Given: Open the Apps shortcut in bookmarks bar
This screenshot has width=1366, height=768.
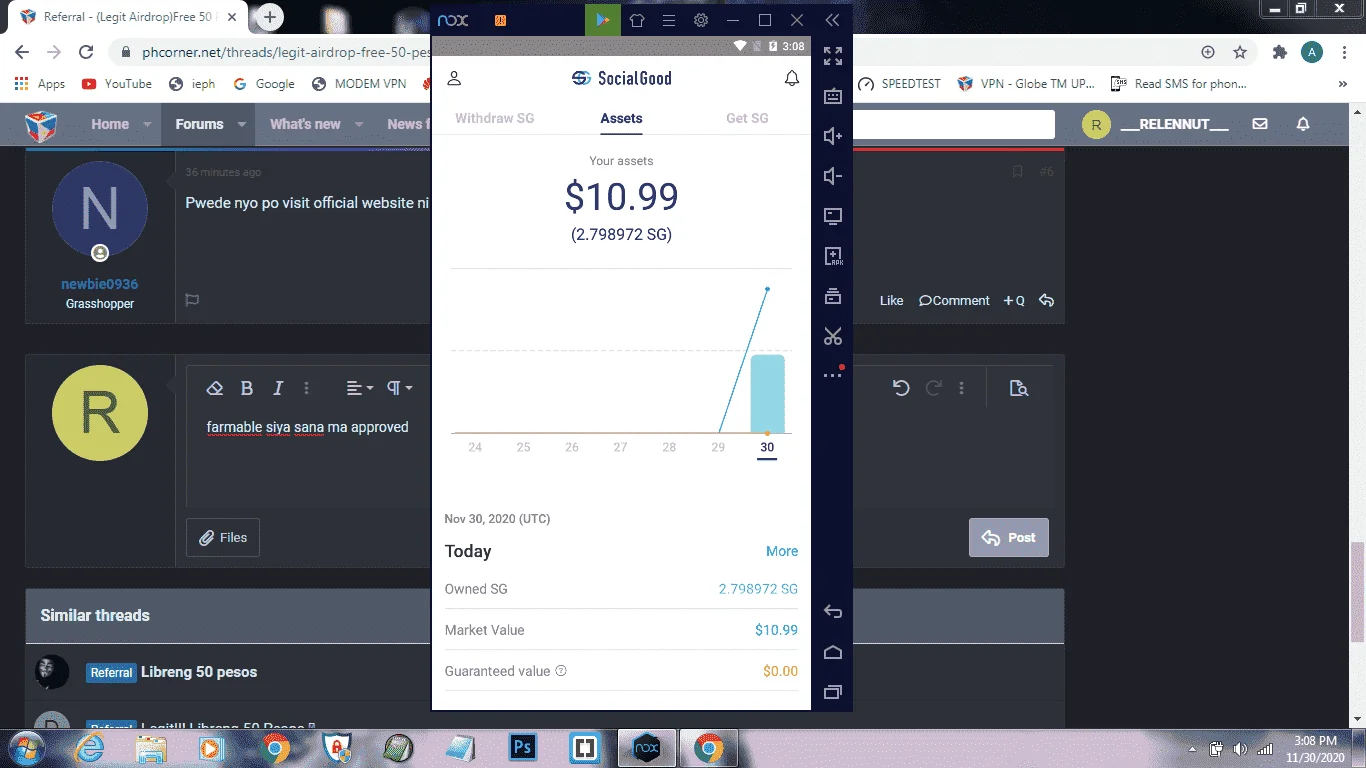Looking at the screenshot, I should [40, 84].
